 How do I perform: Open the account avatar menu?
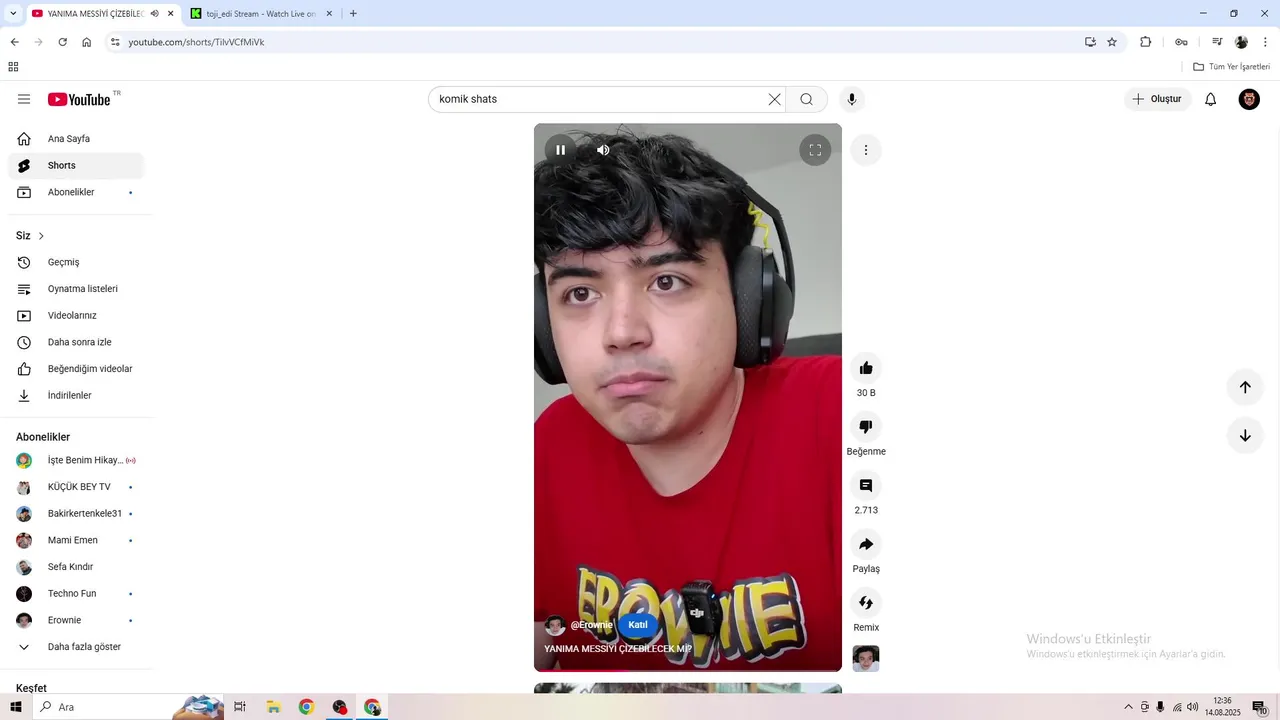1249,99
